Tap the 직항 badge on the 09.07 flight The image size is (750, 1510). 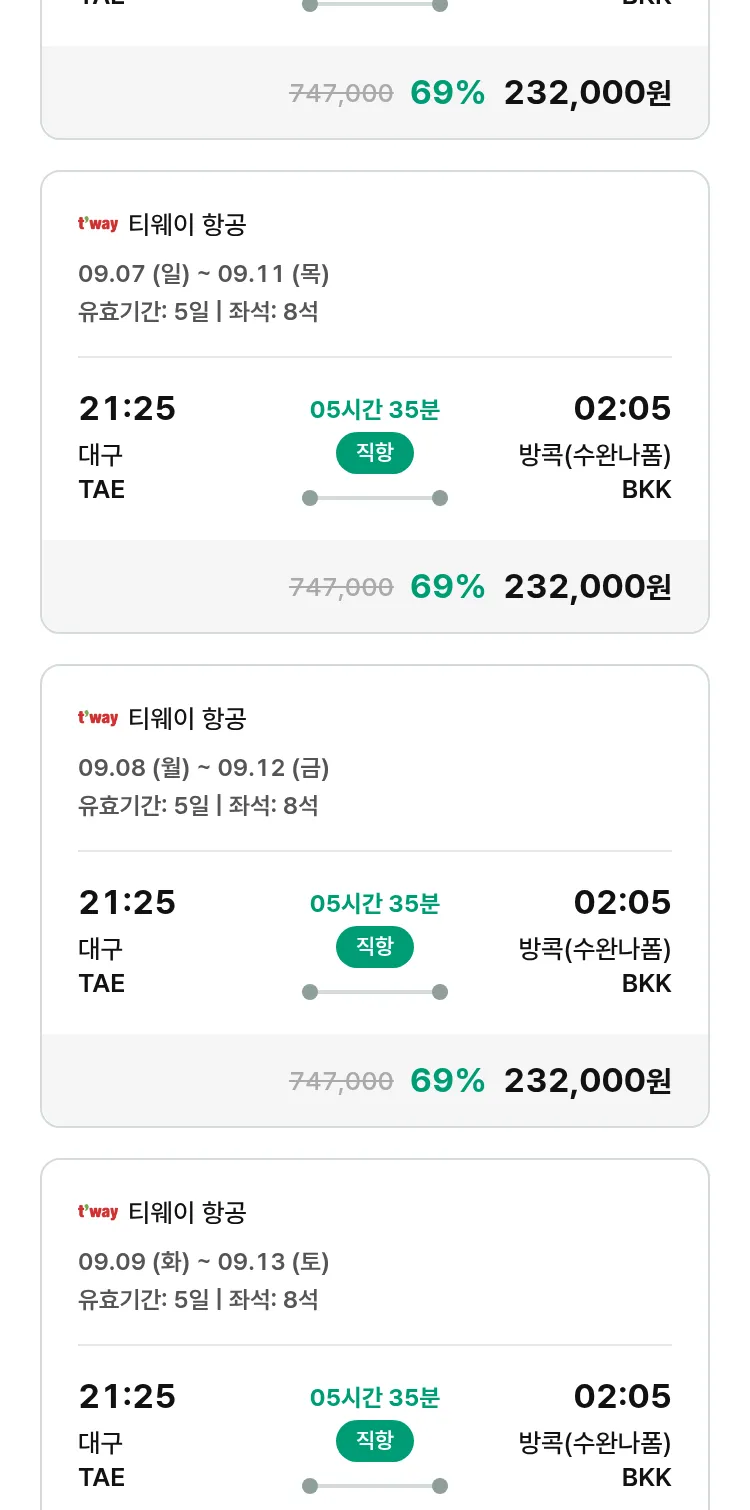(375, 453)
